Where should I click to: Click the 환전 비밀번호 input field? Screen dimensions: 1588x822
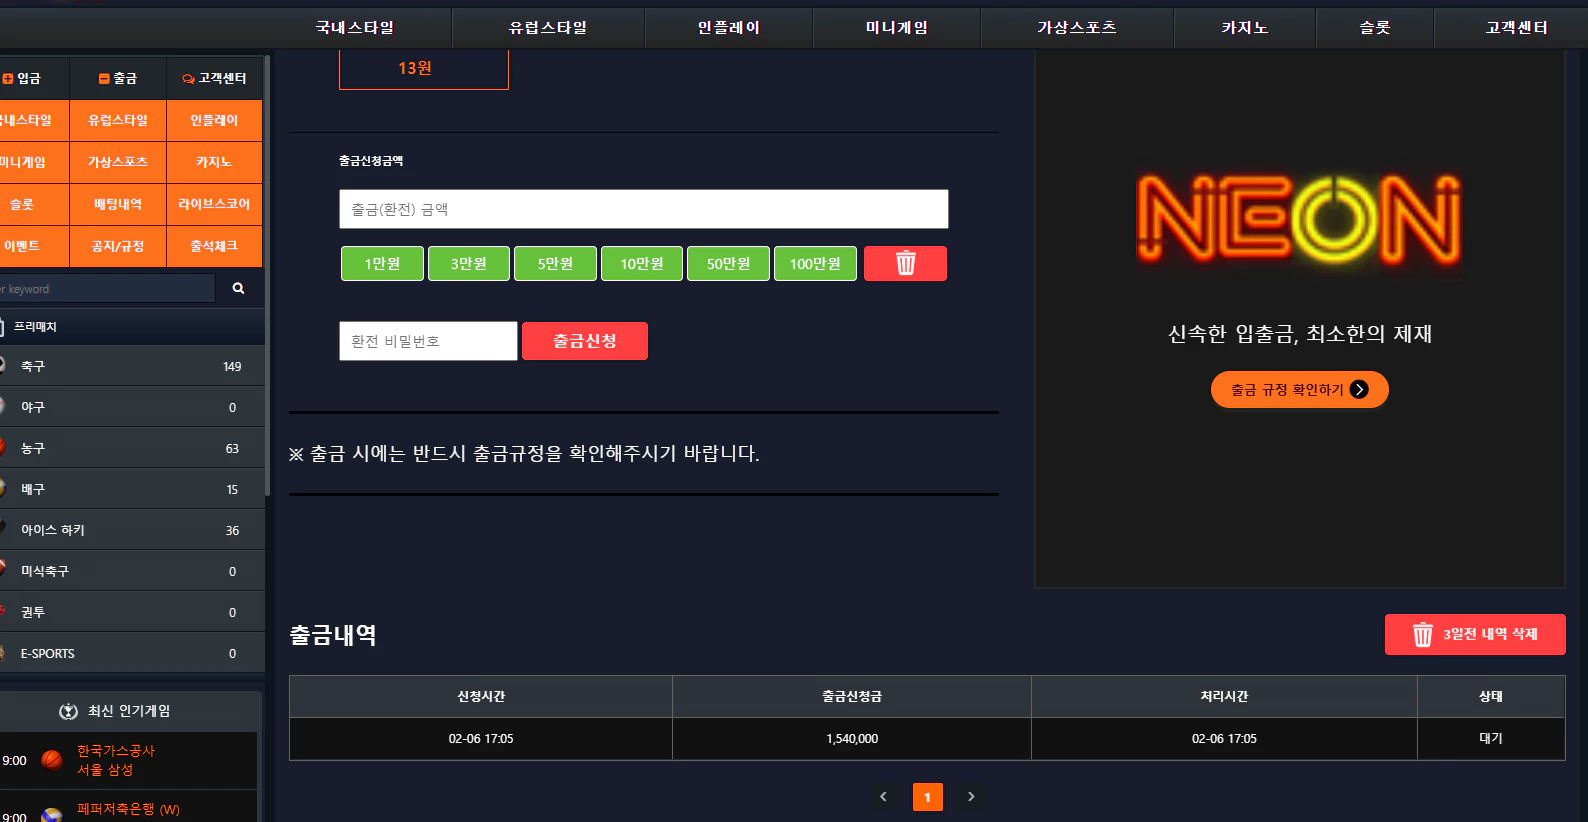(x=428, y=341)
